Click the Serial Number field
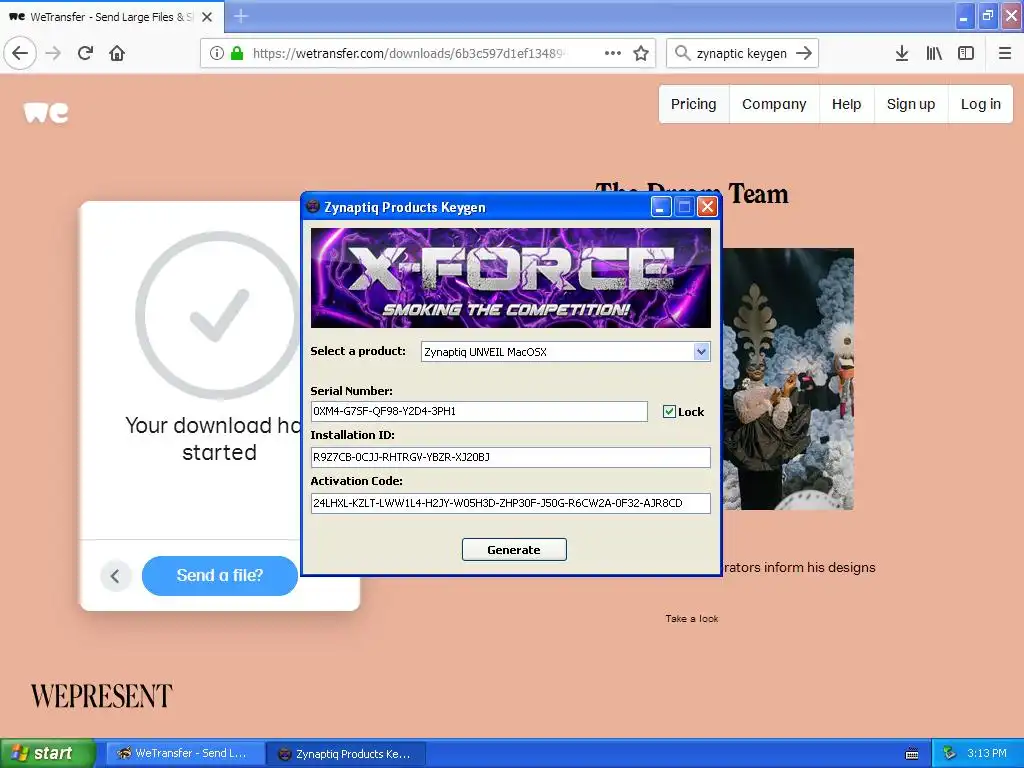 [x=479, y=411]
